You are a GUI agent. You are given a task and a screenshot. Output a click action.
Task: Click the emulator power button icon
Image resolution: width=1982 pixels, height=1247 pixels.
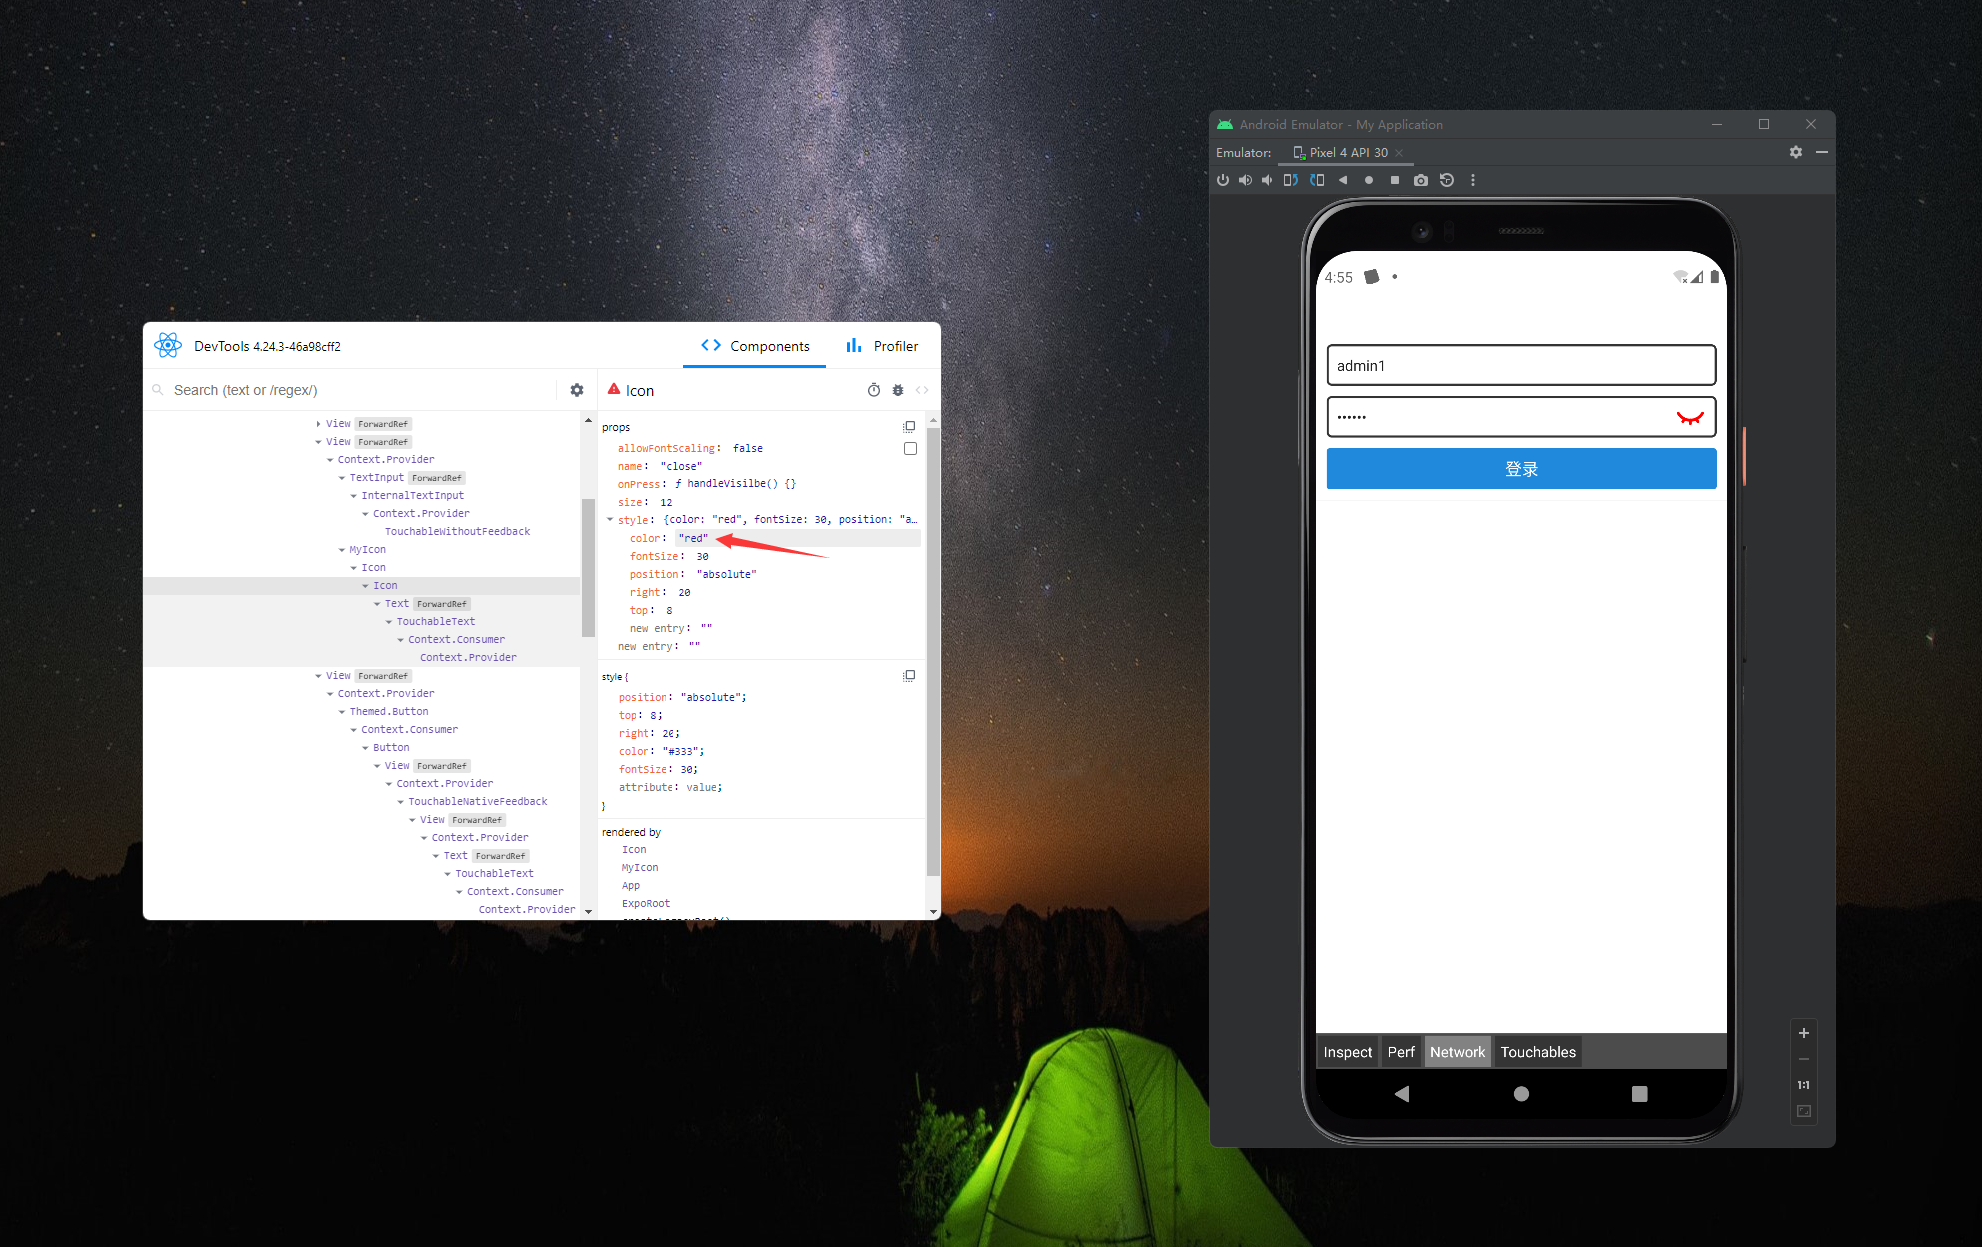click(1222, 180)
